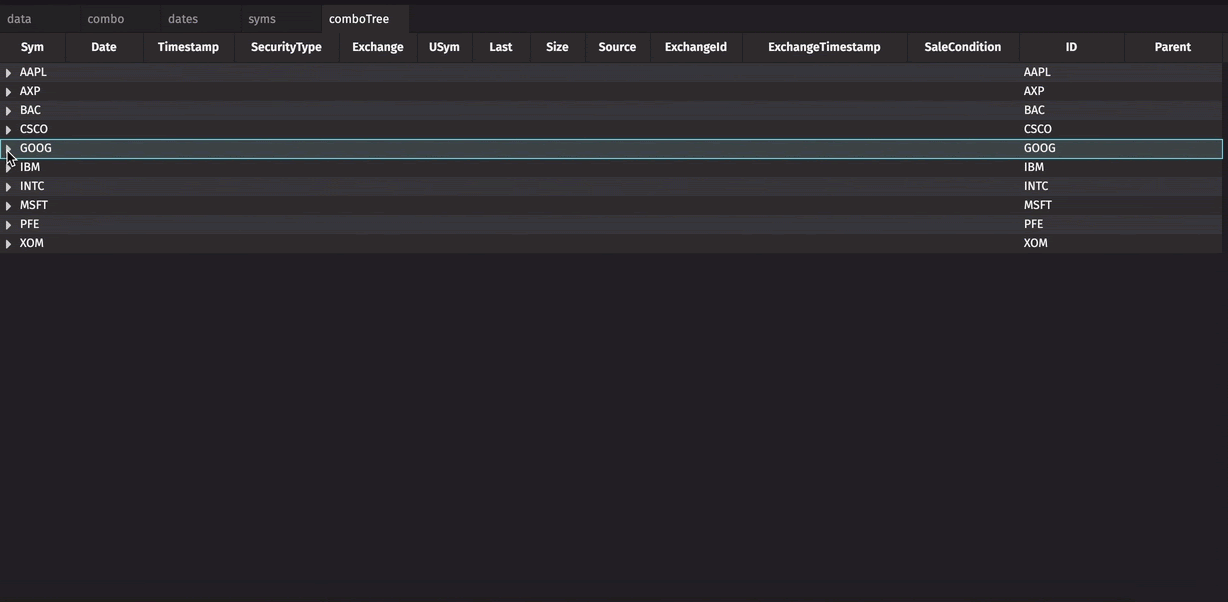Click the AAPL cell in ID column

[x=1071, y=72]
